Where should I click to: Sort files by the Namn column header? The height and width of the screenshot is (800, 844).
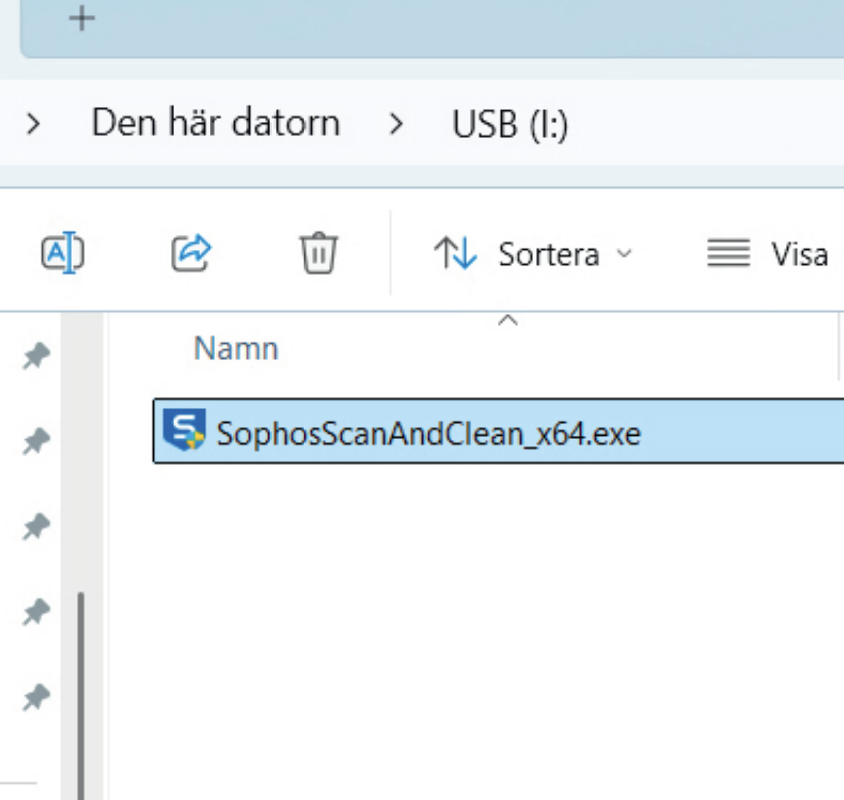tap(236, 348)
